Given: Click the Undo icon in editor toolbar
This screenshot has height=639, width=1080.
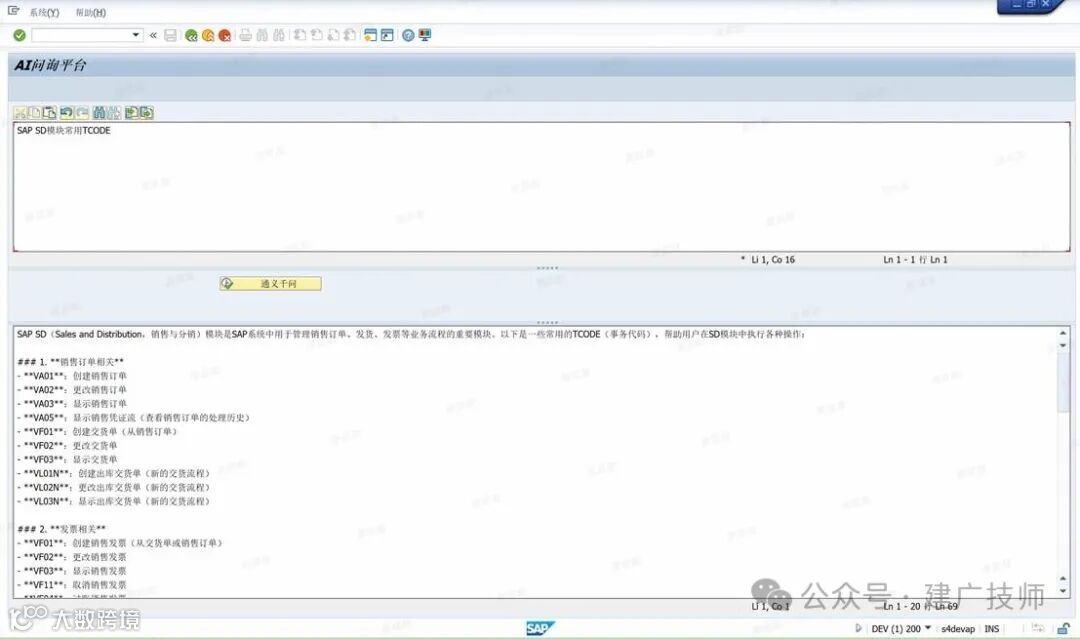Looking at the screenshot, I should [67, 113].
